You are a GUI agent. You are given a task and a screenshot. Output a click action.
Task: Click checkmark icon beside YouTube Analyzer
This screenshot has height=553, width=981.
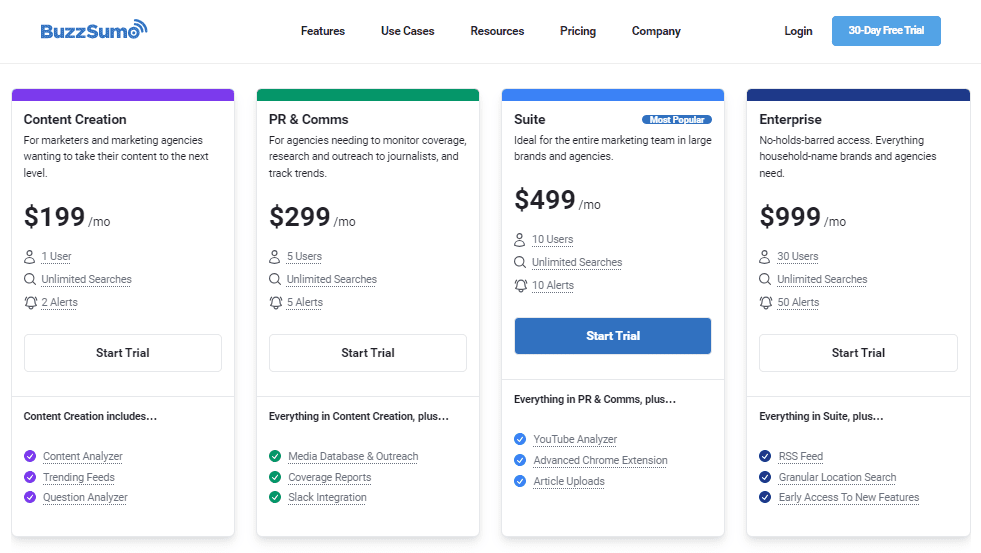520,439
